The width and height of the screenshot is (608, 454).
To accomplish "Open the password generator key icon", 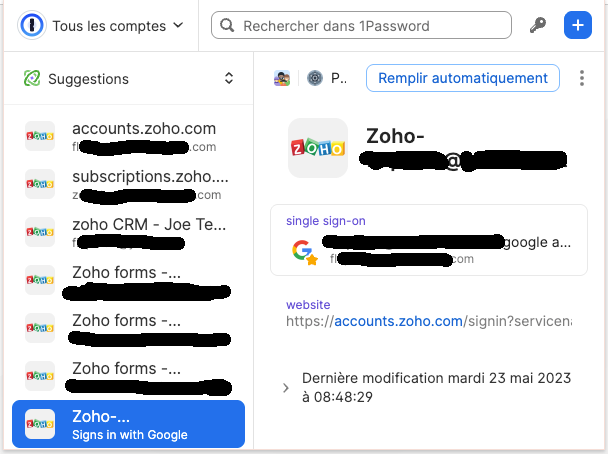I will pos(538,25).
